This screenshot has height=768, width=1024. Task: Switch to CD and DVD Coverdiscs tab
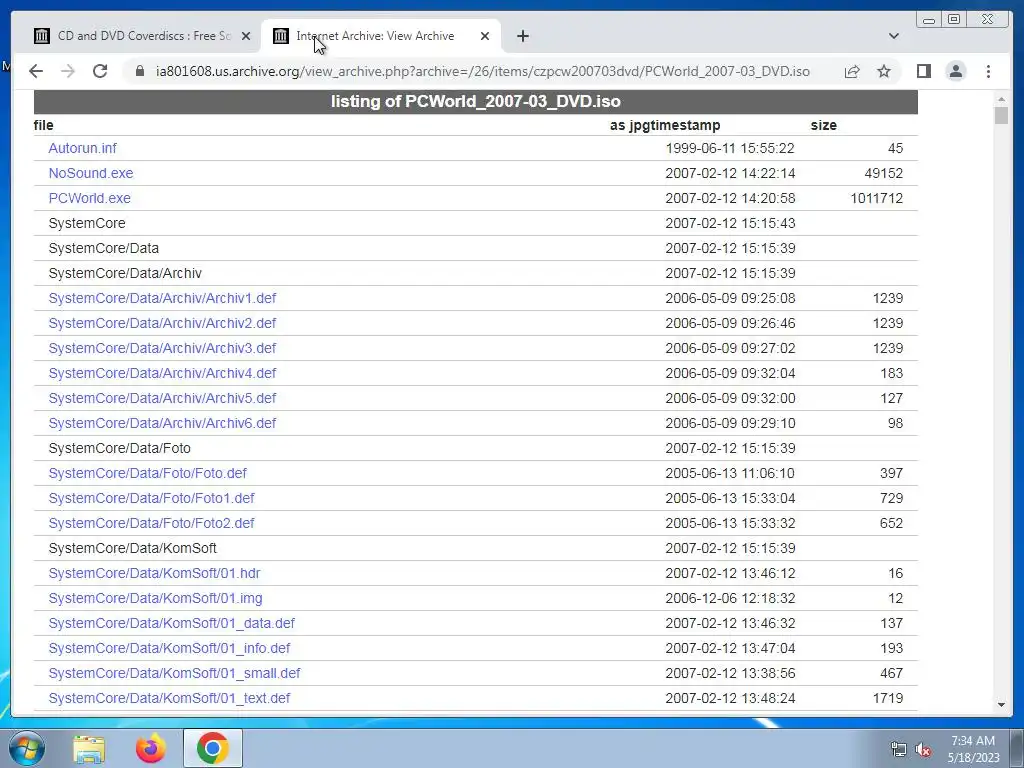click(x=142, y=36)
